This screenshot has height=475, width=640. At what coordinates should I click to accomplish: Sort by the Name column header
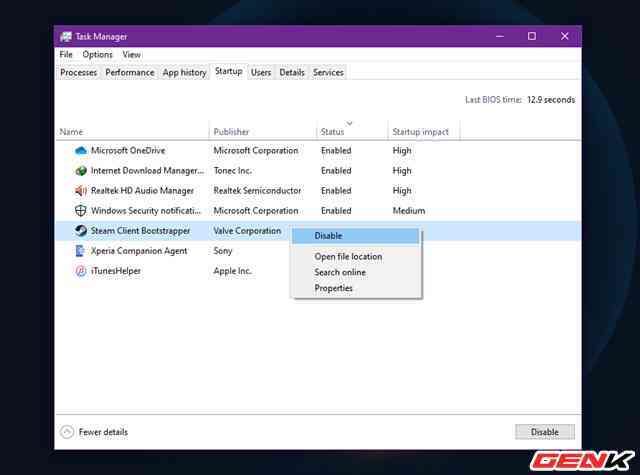[x=133, y=132]
